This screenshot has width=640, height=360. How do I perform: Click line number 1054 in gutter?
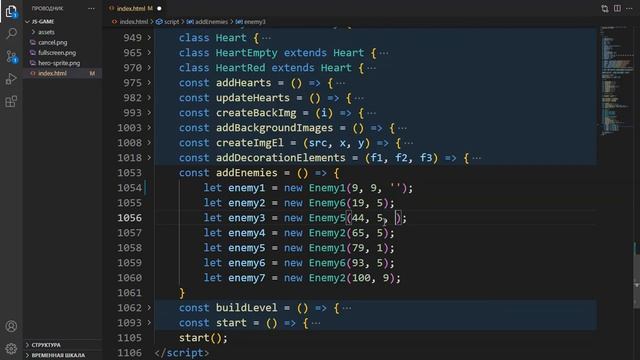pos(129,188)
